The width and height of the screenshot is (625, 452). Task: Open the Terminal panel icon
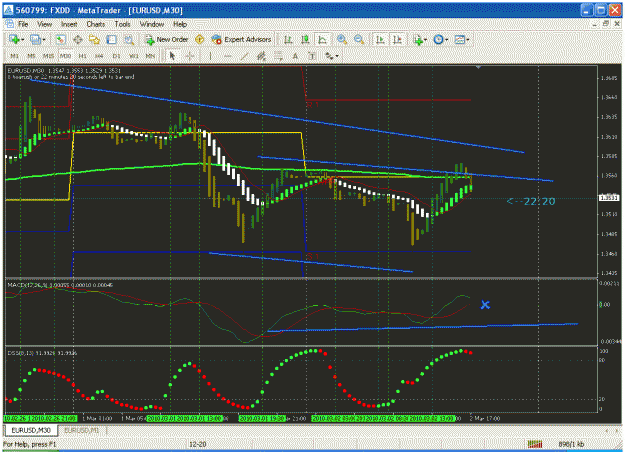(x=112, y=39)
